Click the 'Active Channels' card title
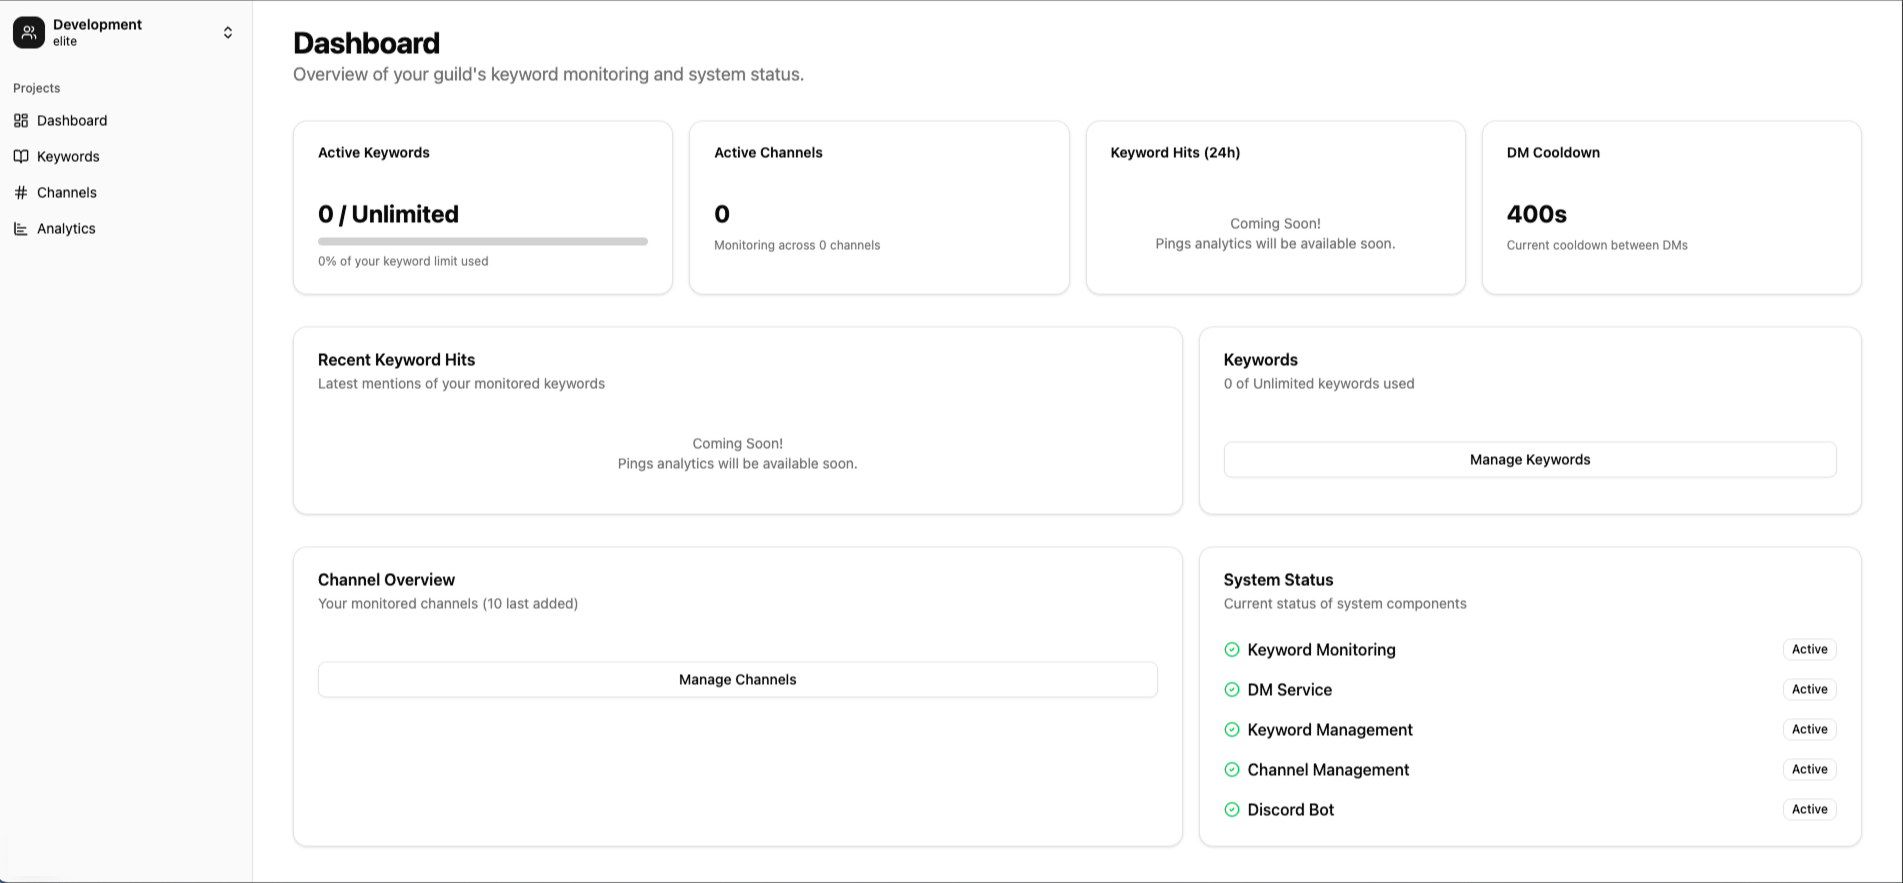This screenshot has height=883, width=1903. pos(768,152)
